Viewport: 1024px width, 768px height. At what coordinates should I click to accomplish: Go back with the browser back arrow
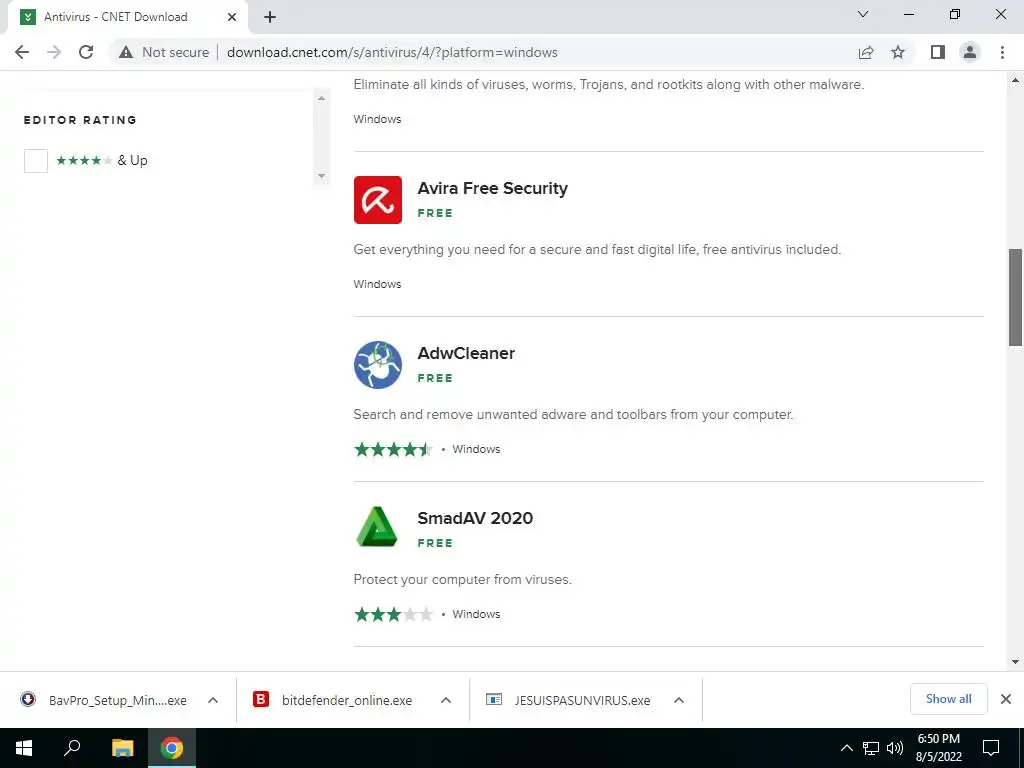[x=22, y=52]
